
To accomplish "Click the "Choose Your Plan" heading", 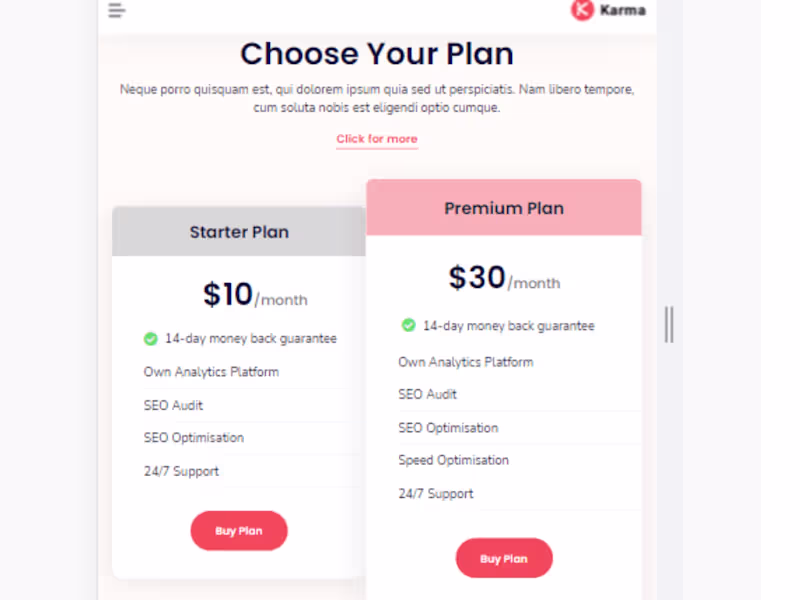I will [377, 53].
